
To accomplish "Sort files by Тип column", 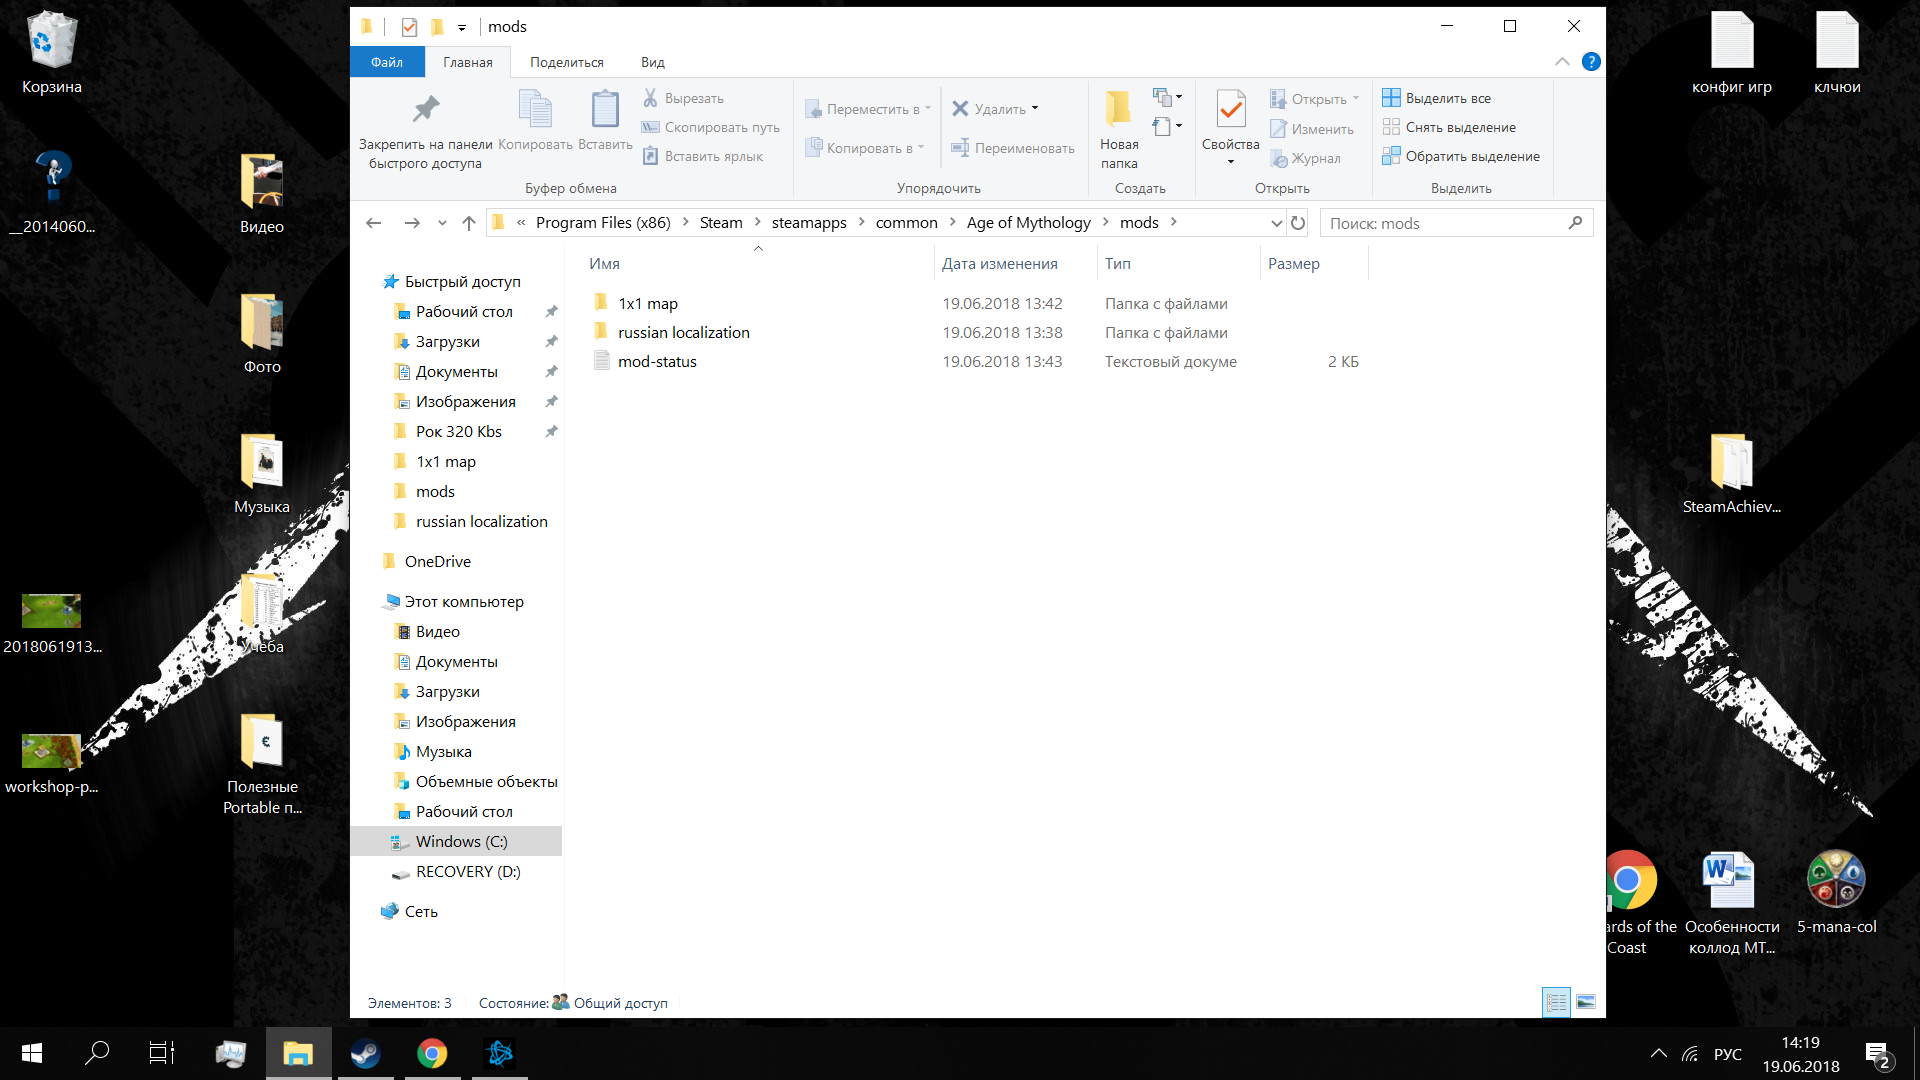I will [1178, 264].
